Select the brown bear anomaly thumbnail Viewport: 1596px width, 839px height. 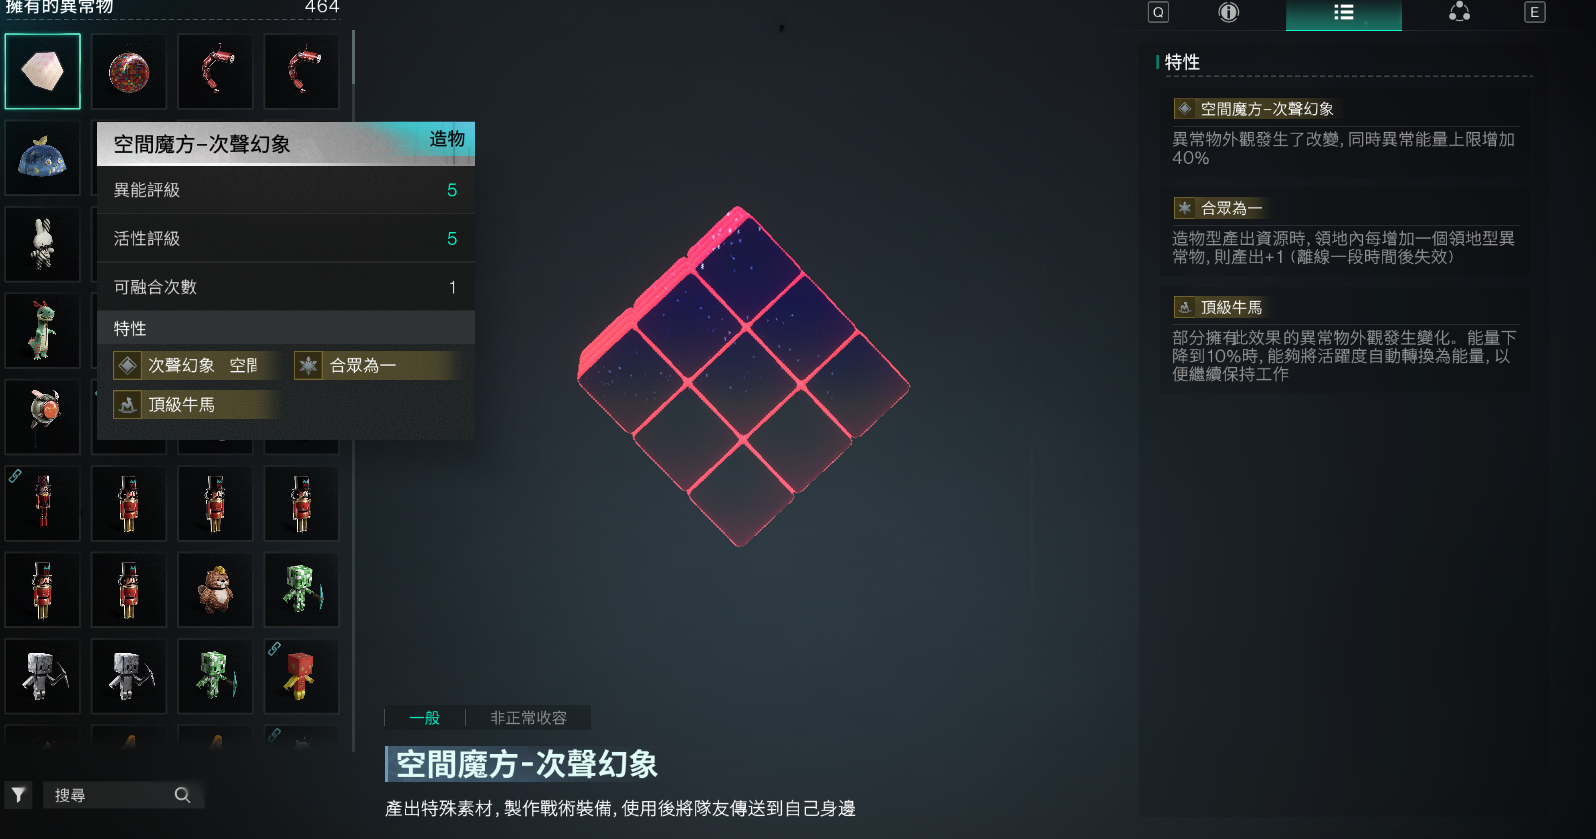click(215, 590)
